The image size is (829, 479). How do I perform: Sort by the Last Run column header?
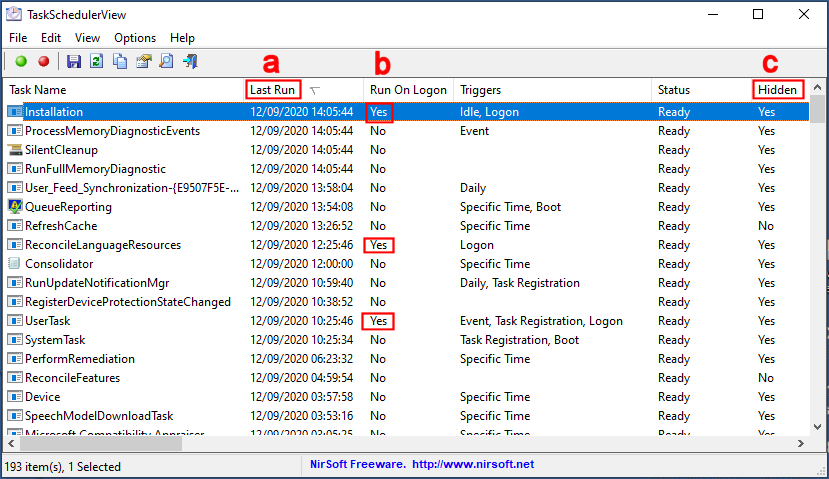(272, 90)
